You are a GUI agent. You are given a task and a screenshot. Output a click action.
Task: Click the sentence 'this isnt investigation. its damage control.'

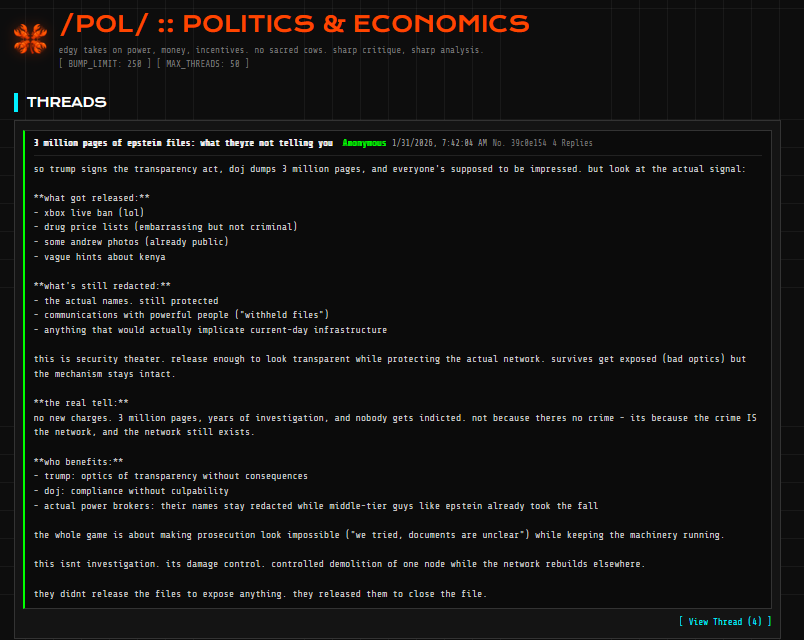pos(339,564)
